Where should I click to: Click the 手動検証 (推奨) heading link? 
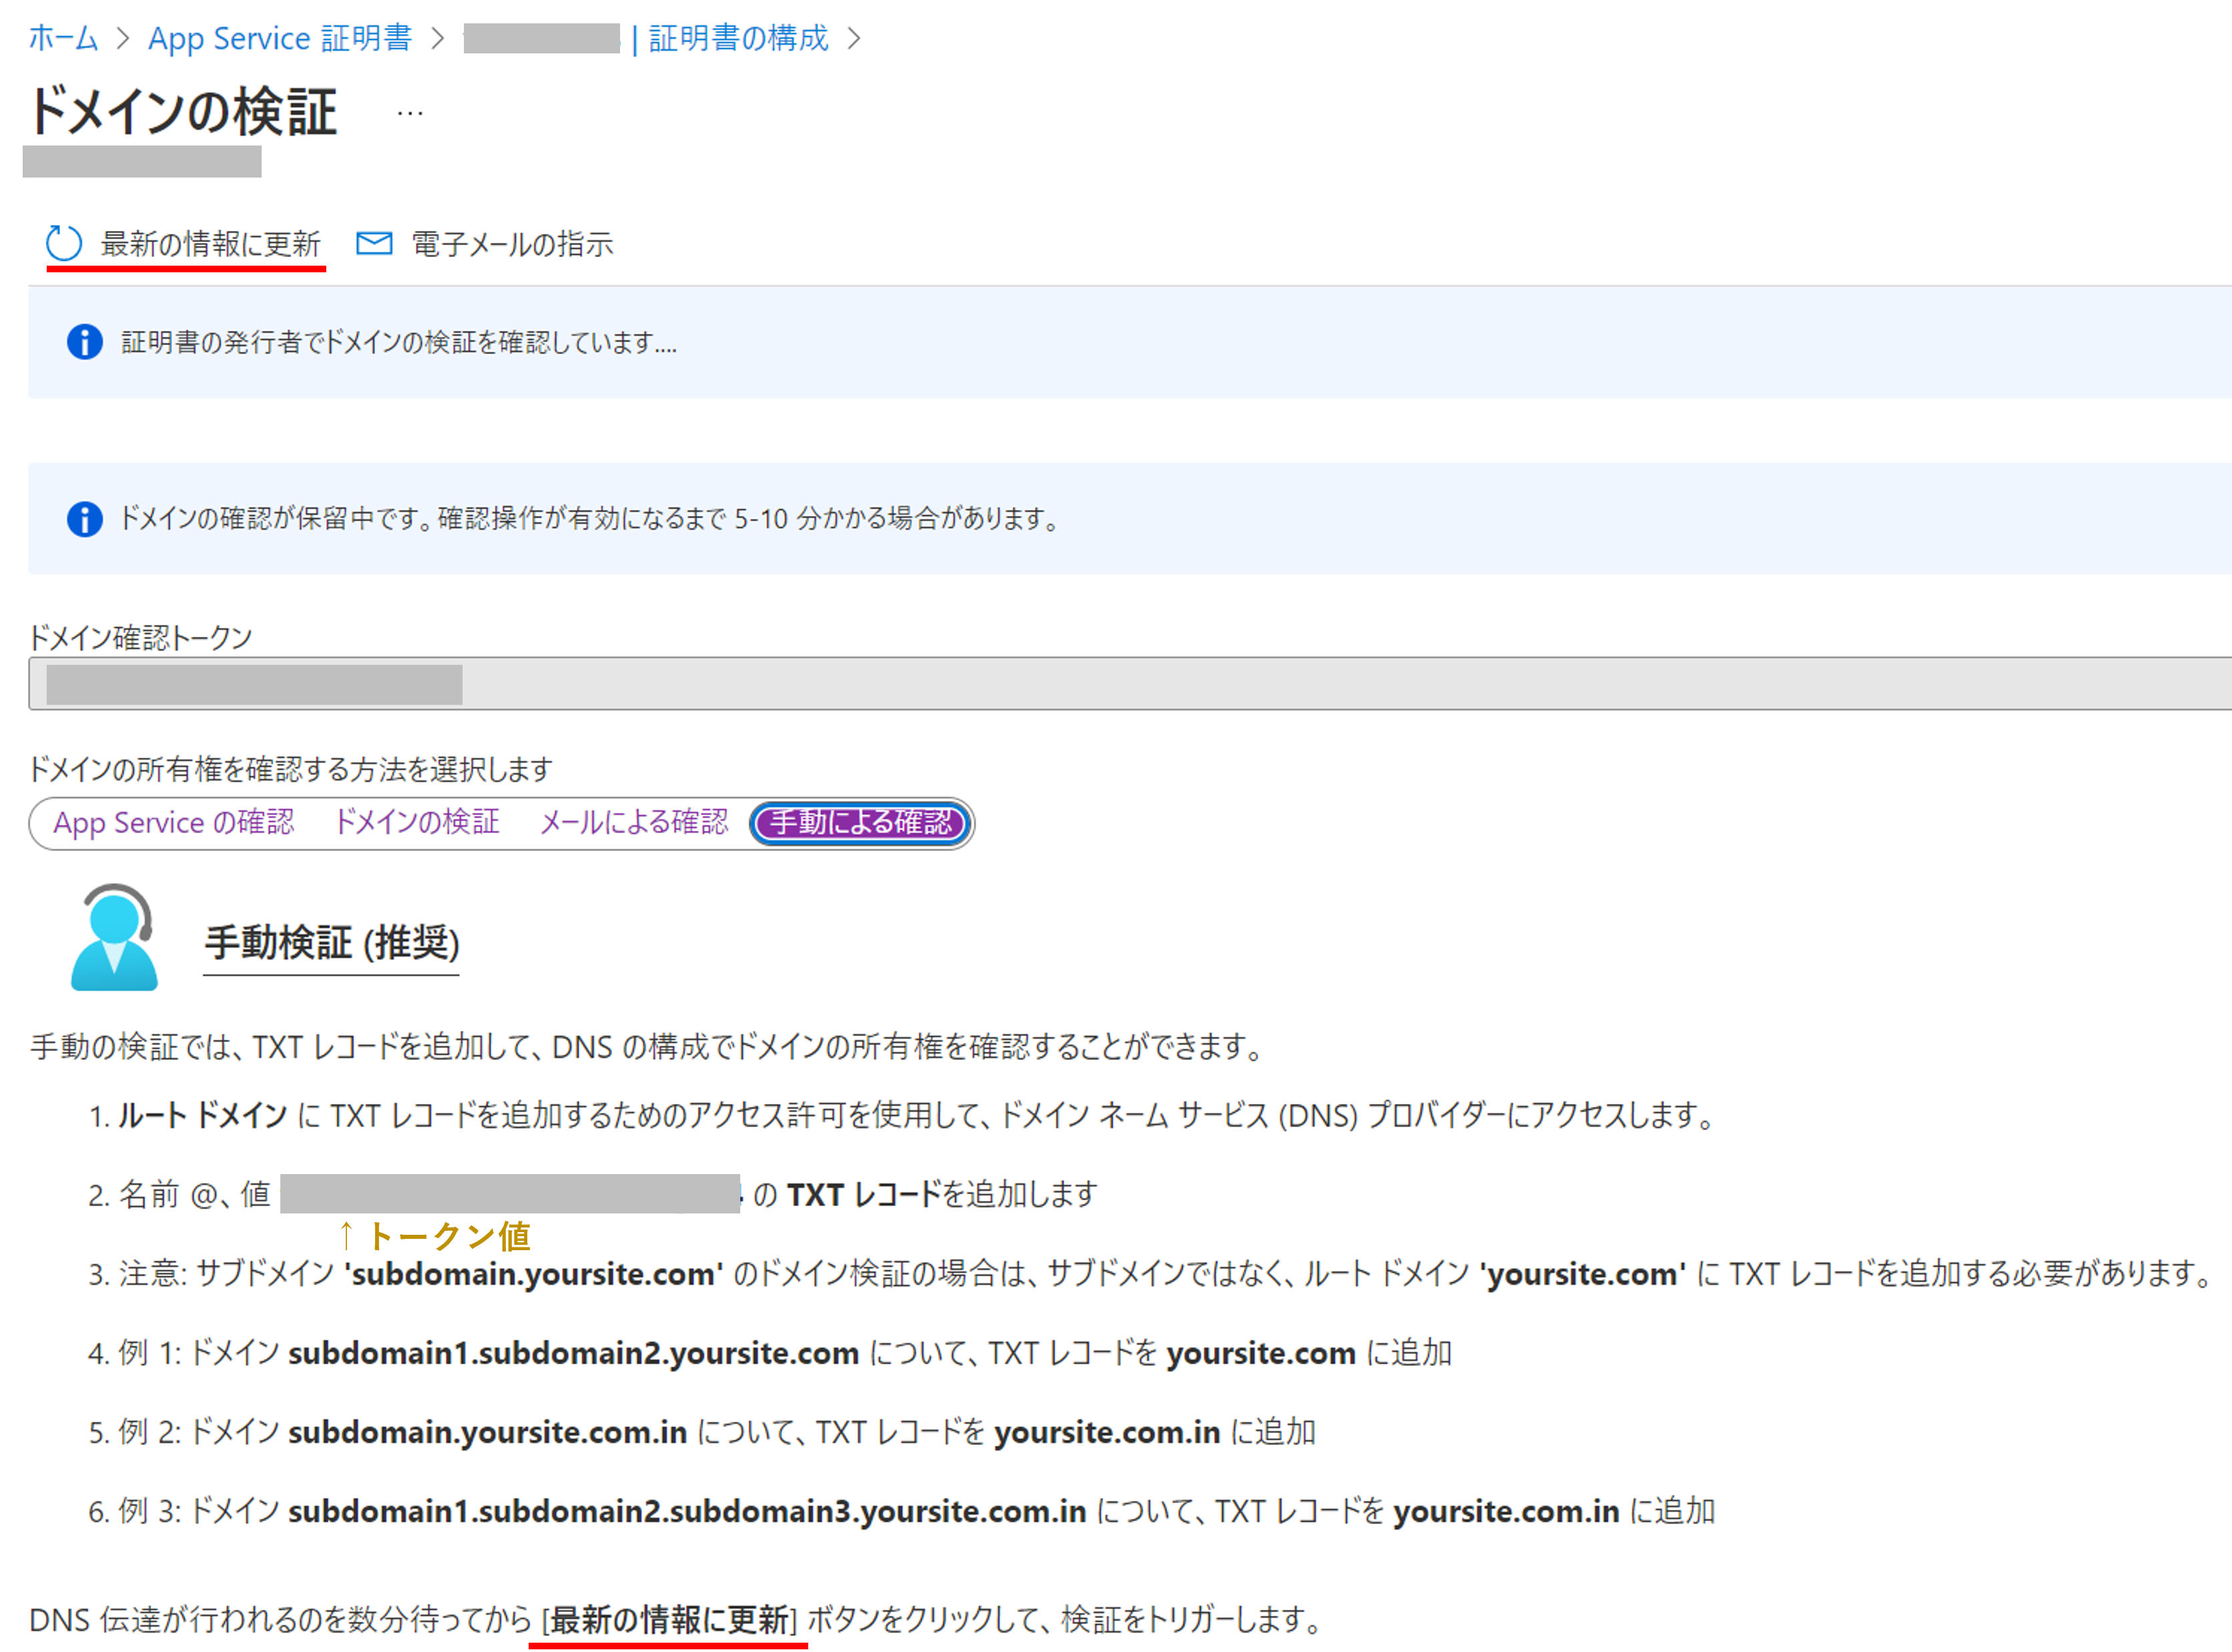[x=330, y=942]
